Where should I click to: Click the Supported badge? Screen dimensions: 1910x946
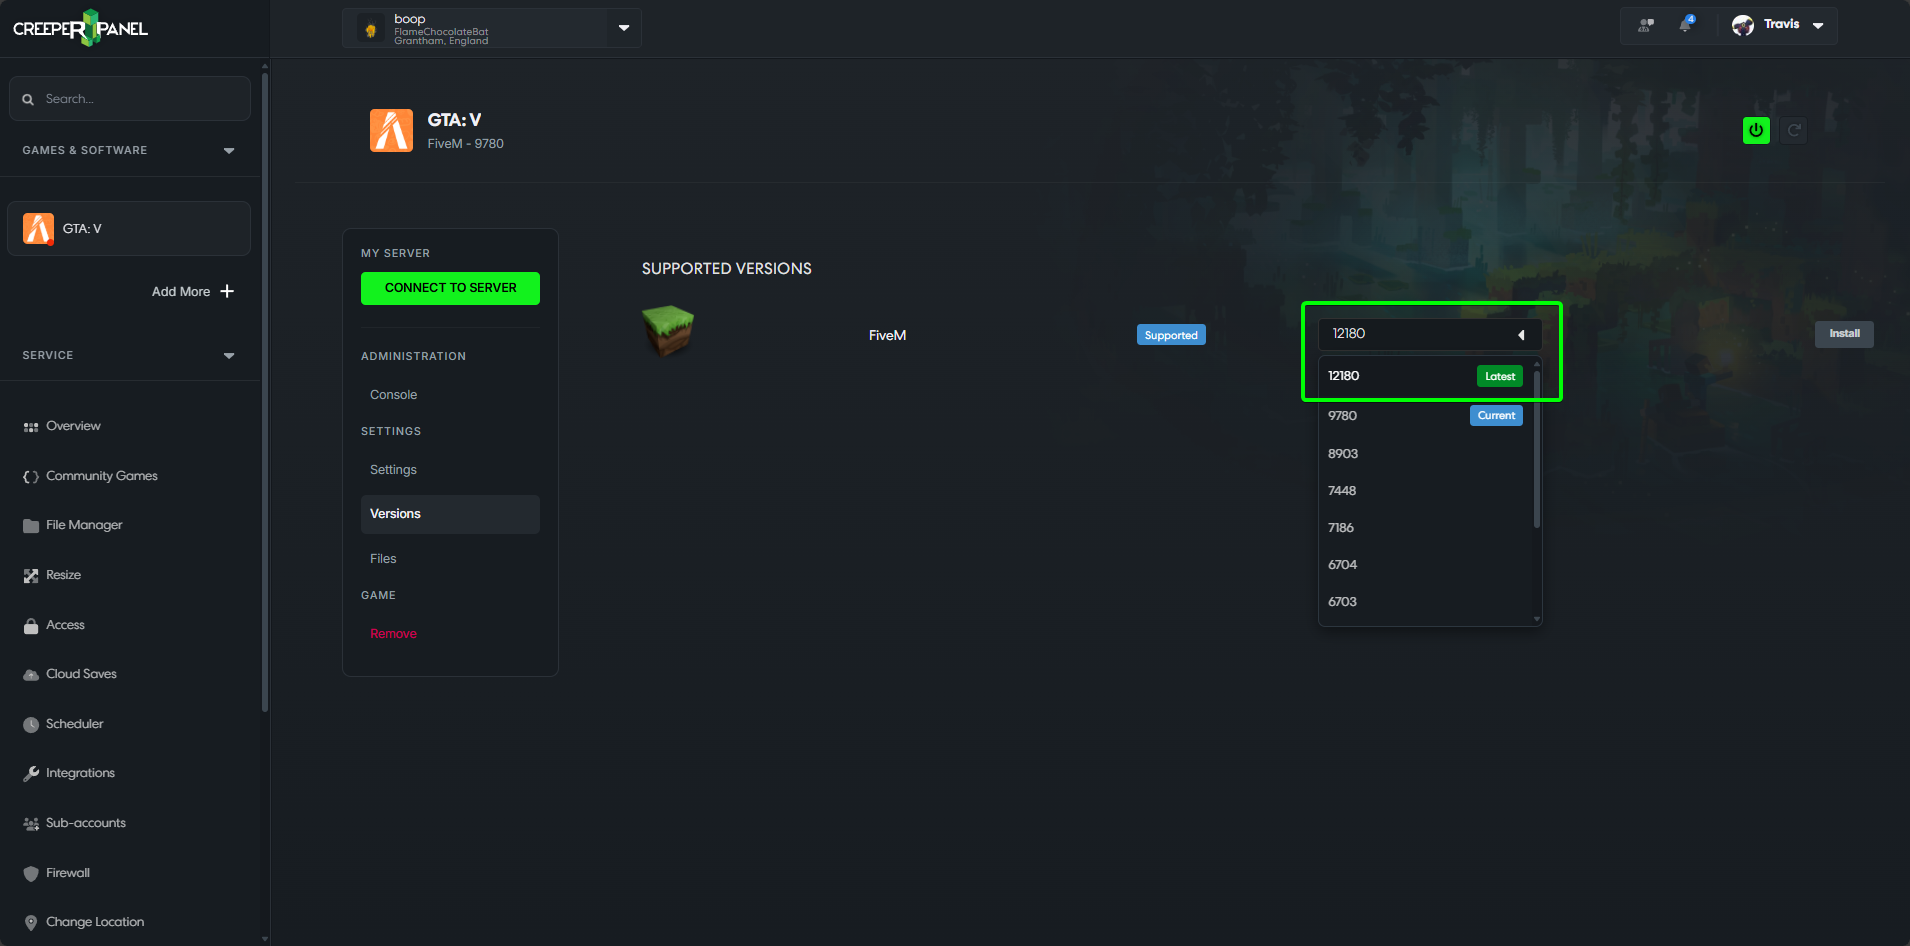point(1171,335)
